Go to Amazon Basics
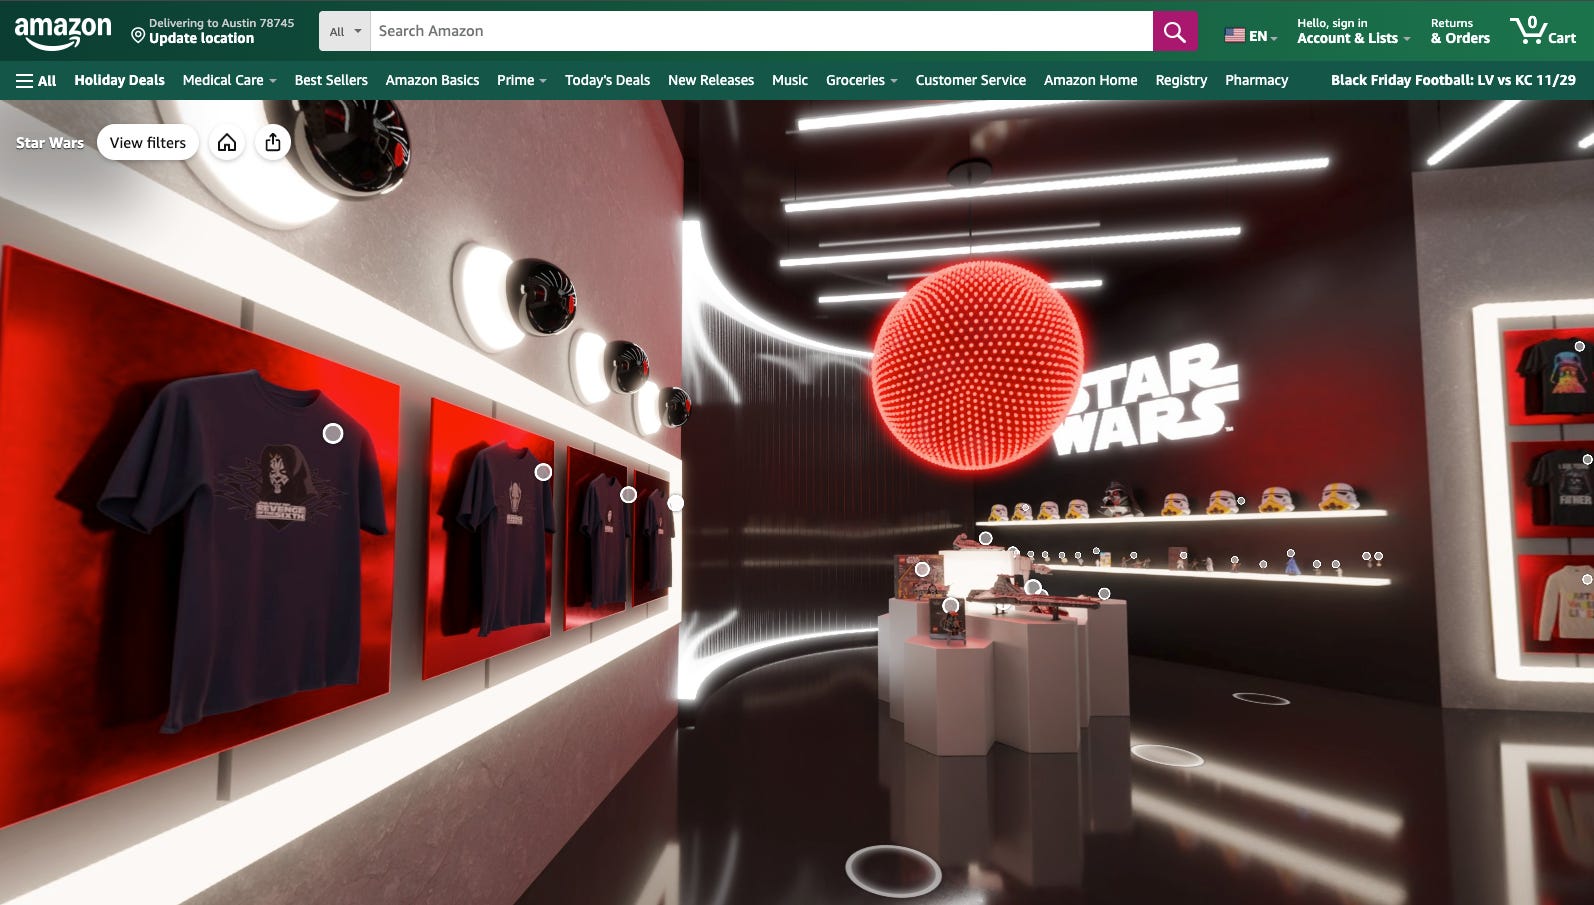The width and height of the screenshot is (1594, 905). coord(432,80)
